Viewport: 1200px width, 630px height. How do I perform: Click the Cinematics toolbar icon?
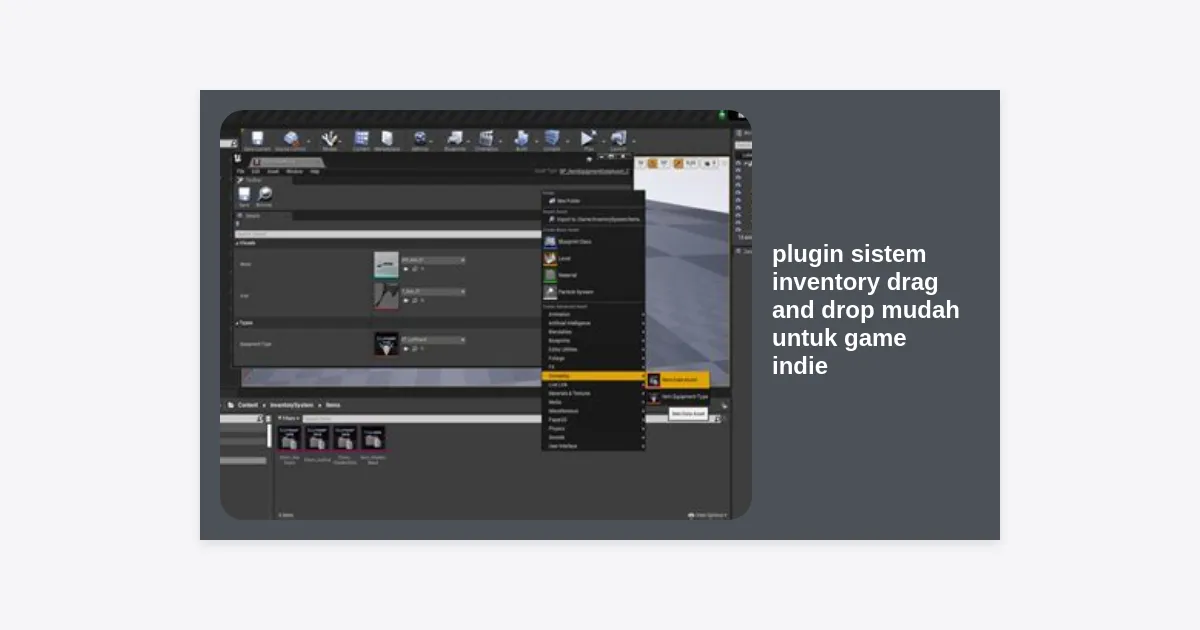(487, 139)
